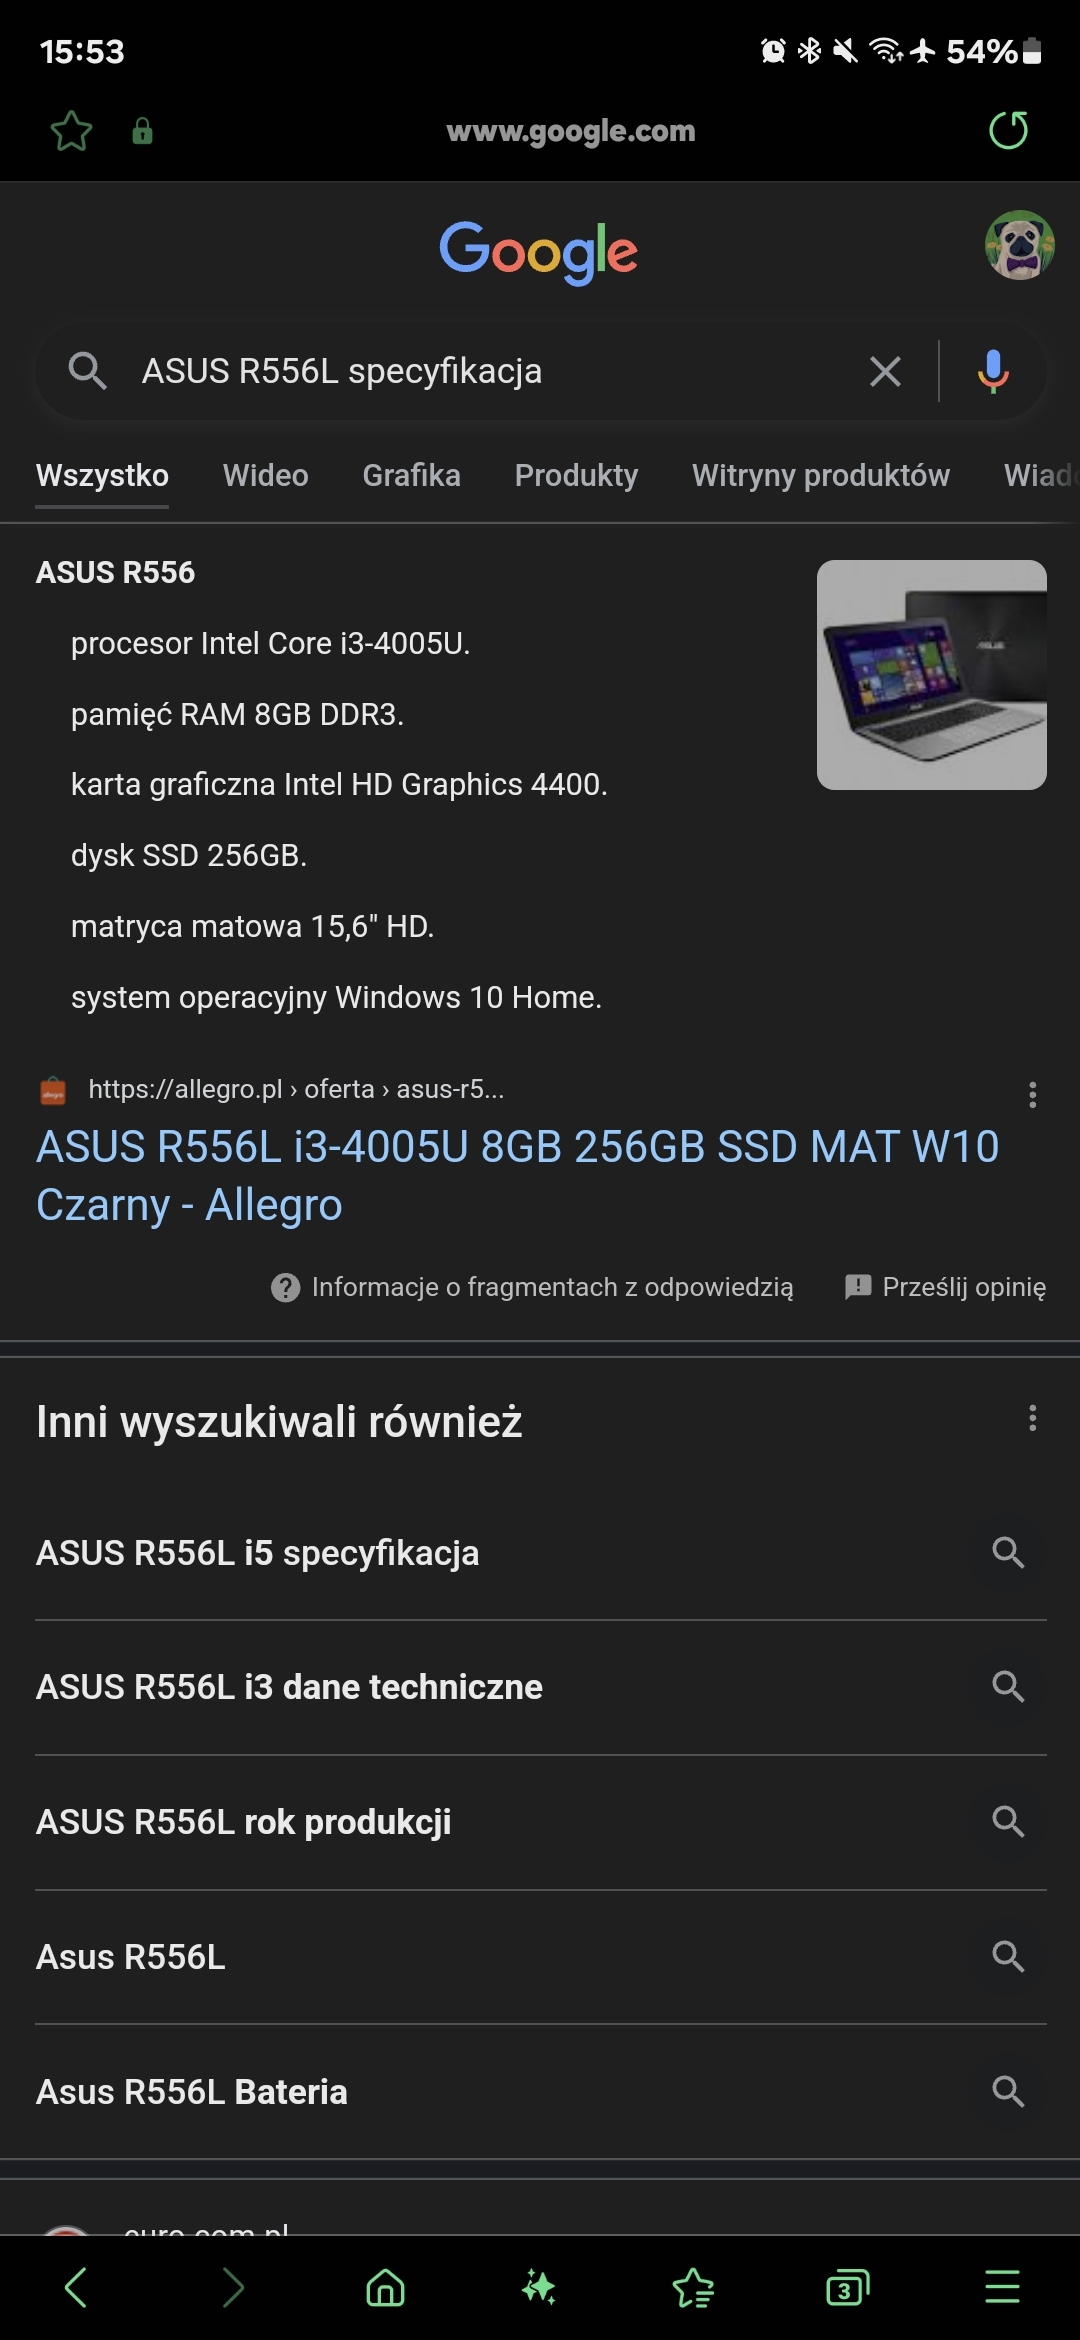Search for ASUS R556L rok produkcji
The image size is (1080, 2340).
(x=541, y=1822)
